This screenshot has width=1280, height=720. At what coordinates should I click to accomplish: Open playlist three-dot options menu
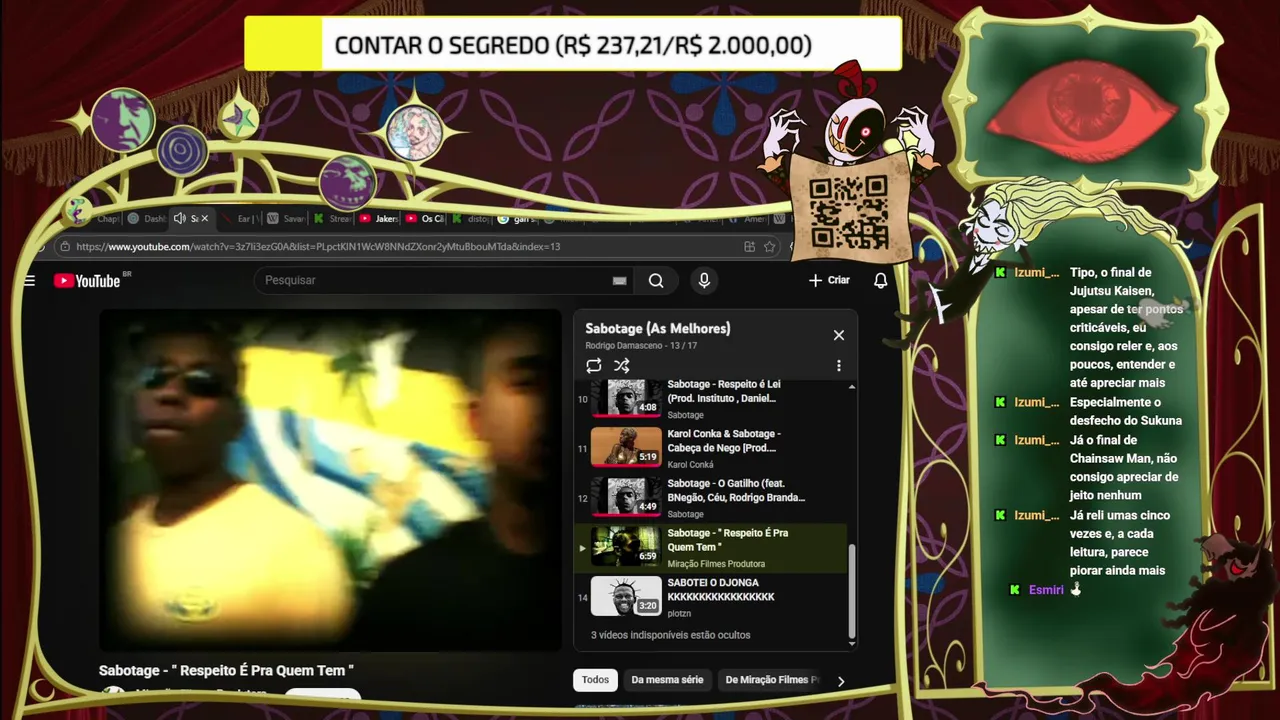[x=838, y=366]
